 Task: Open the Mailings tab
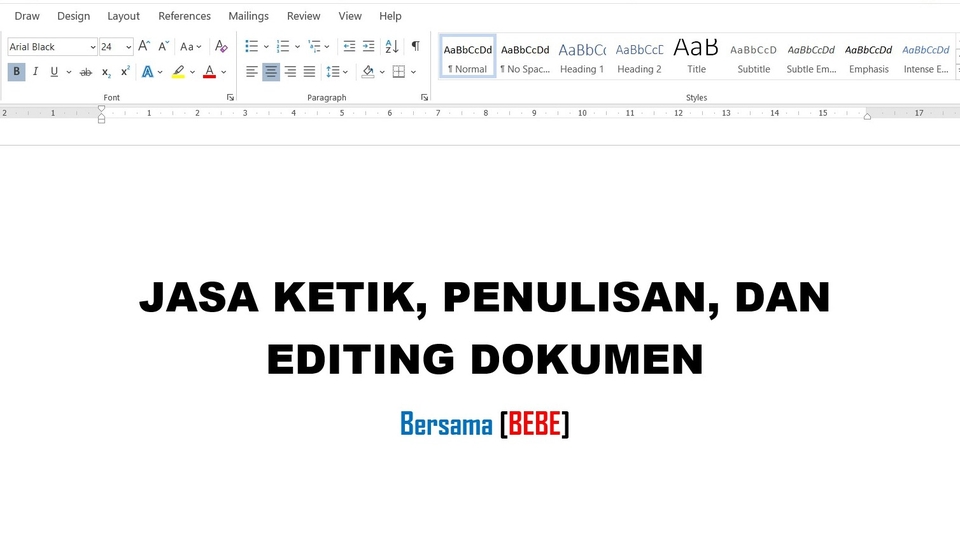click(x=249, y=16)
